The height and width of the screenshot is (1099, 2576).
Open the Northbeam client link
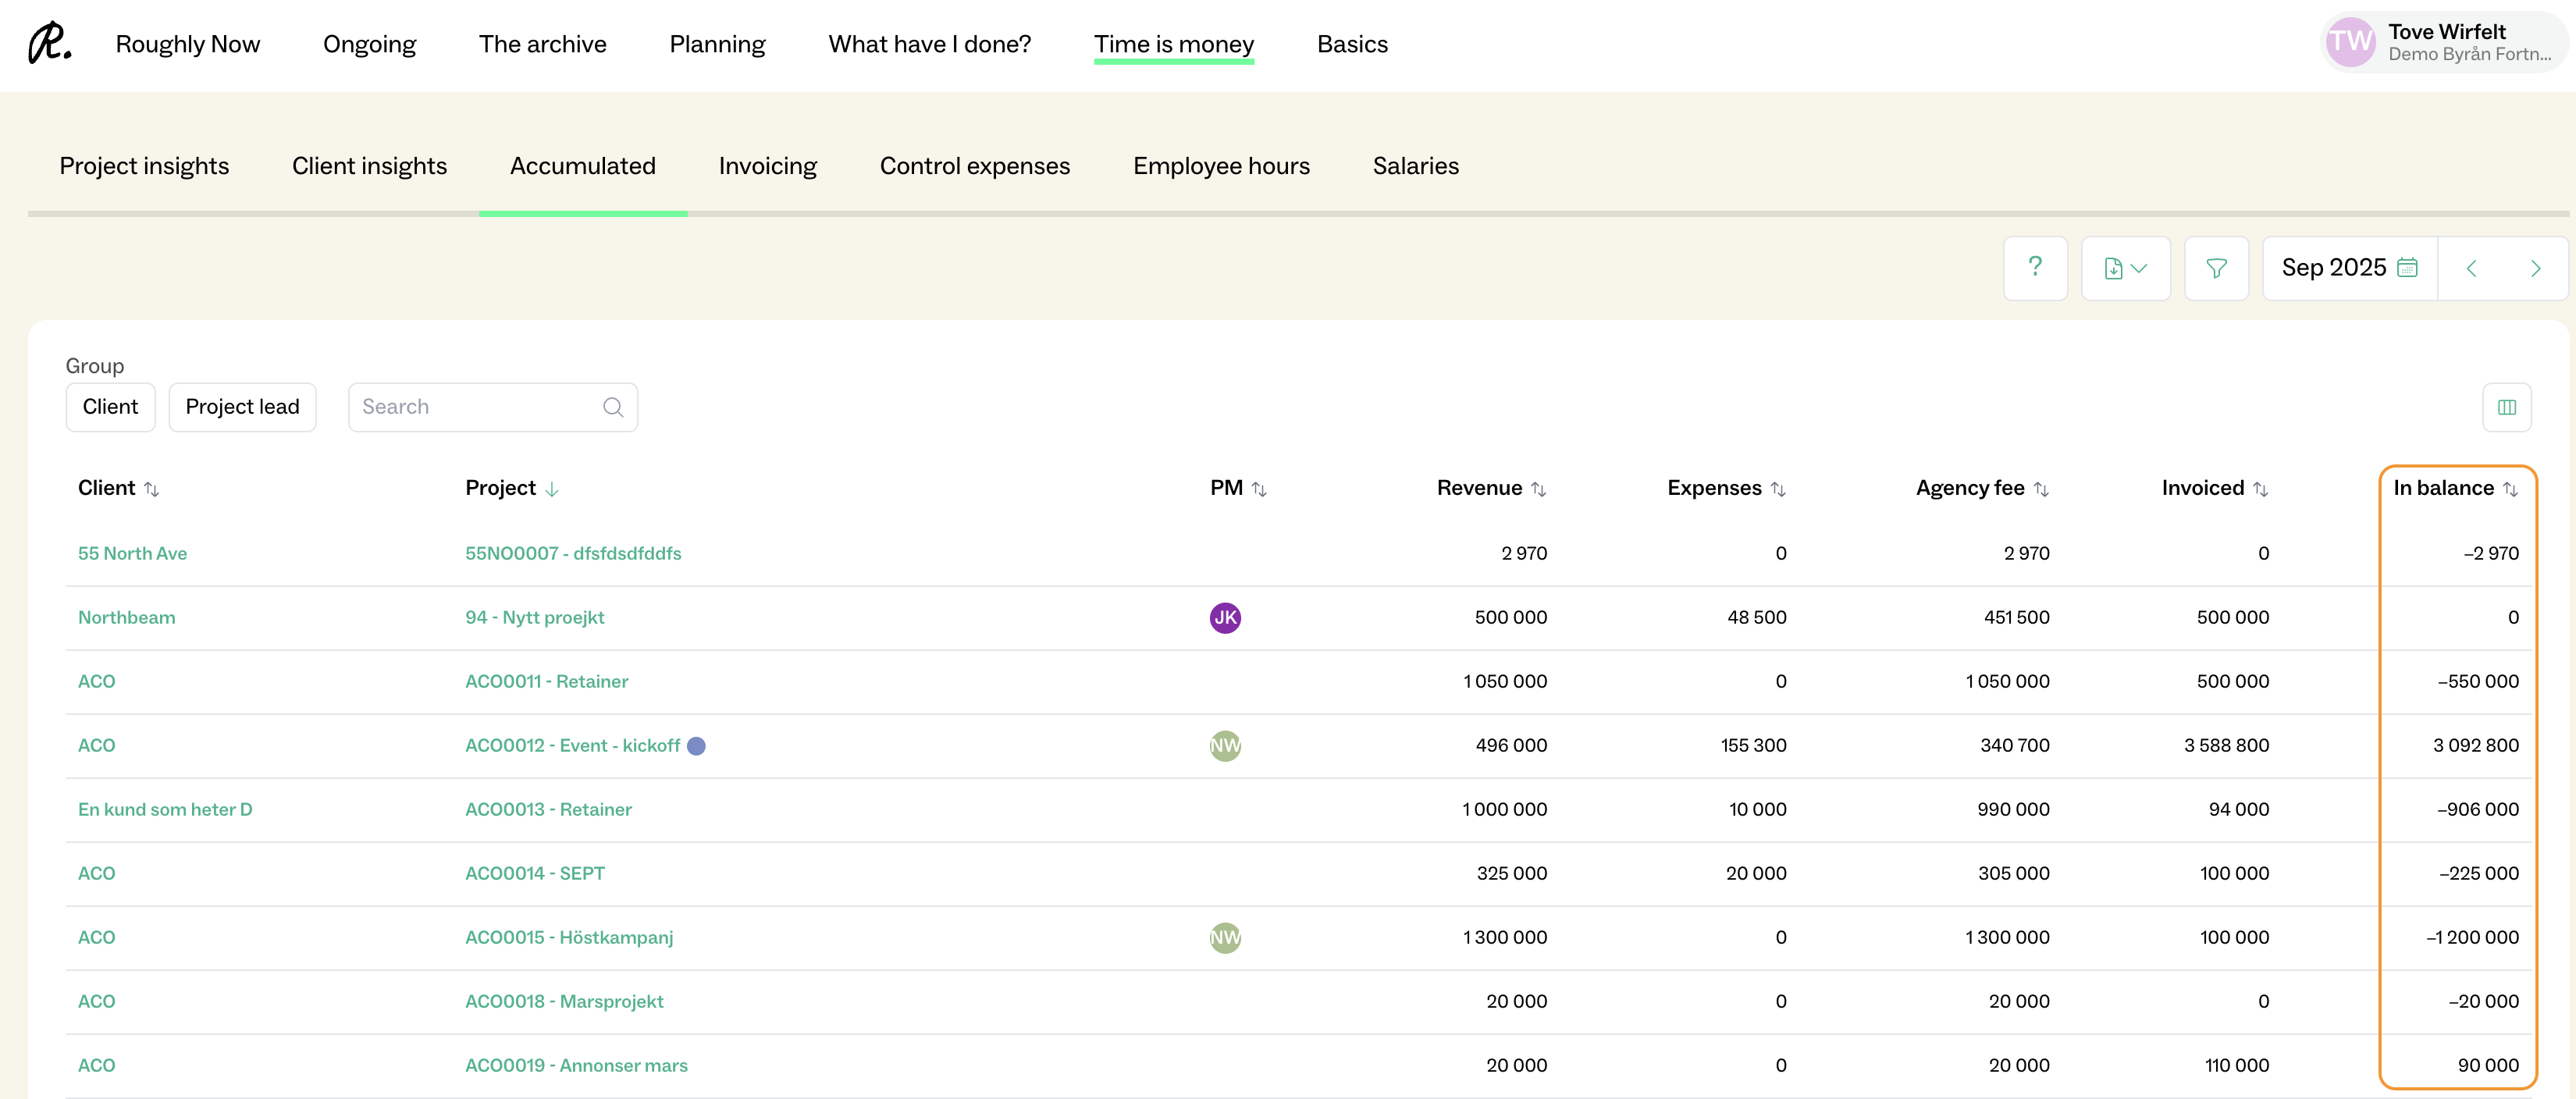[126, 617]
